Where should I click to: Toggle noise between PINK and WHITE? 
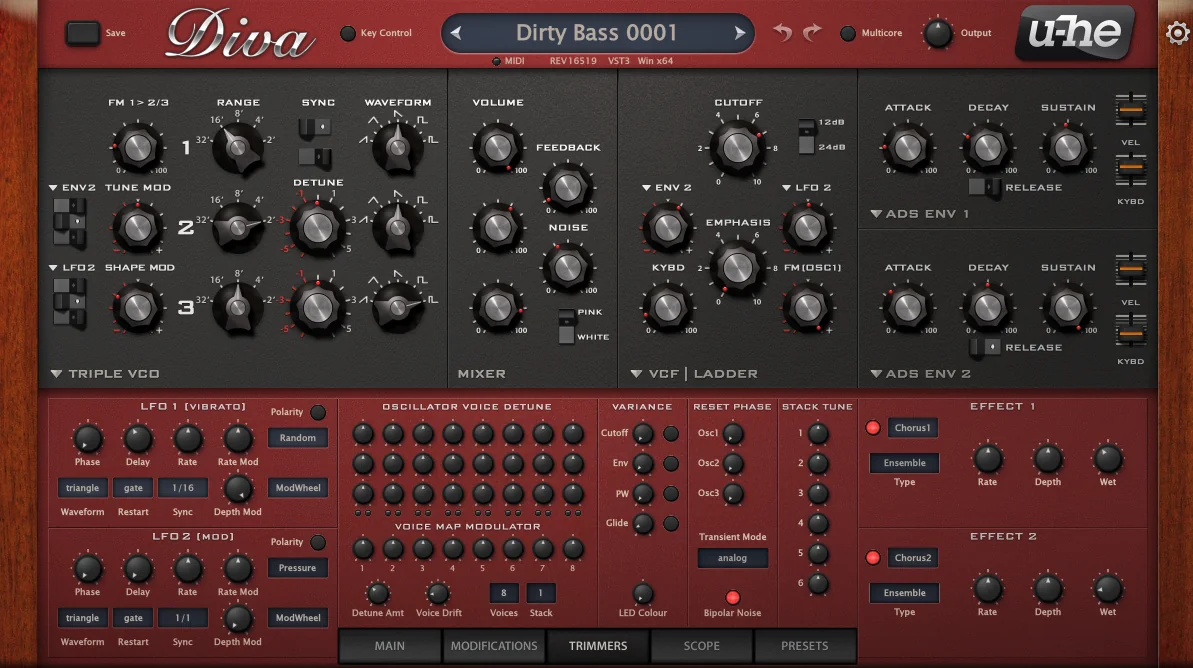point(569,324)
